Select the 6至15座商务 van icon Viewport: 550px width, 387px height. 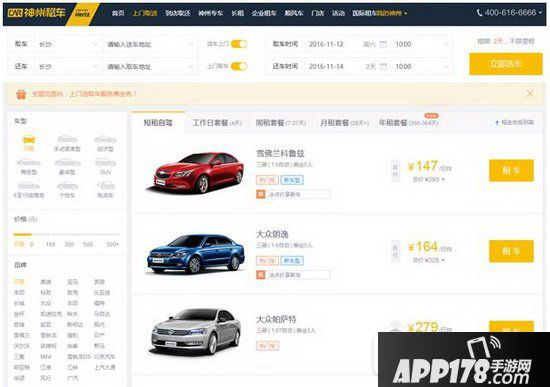[x=29, y=185]
